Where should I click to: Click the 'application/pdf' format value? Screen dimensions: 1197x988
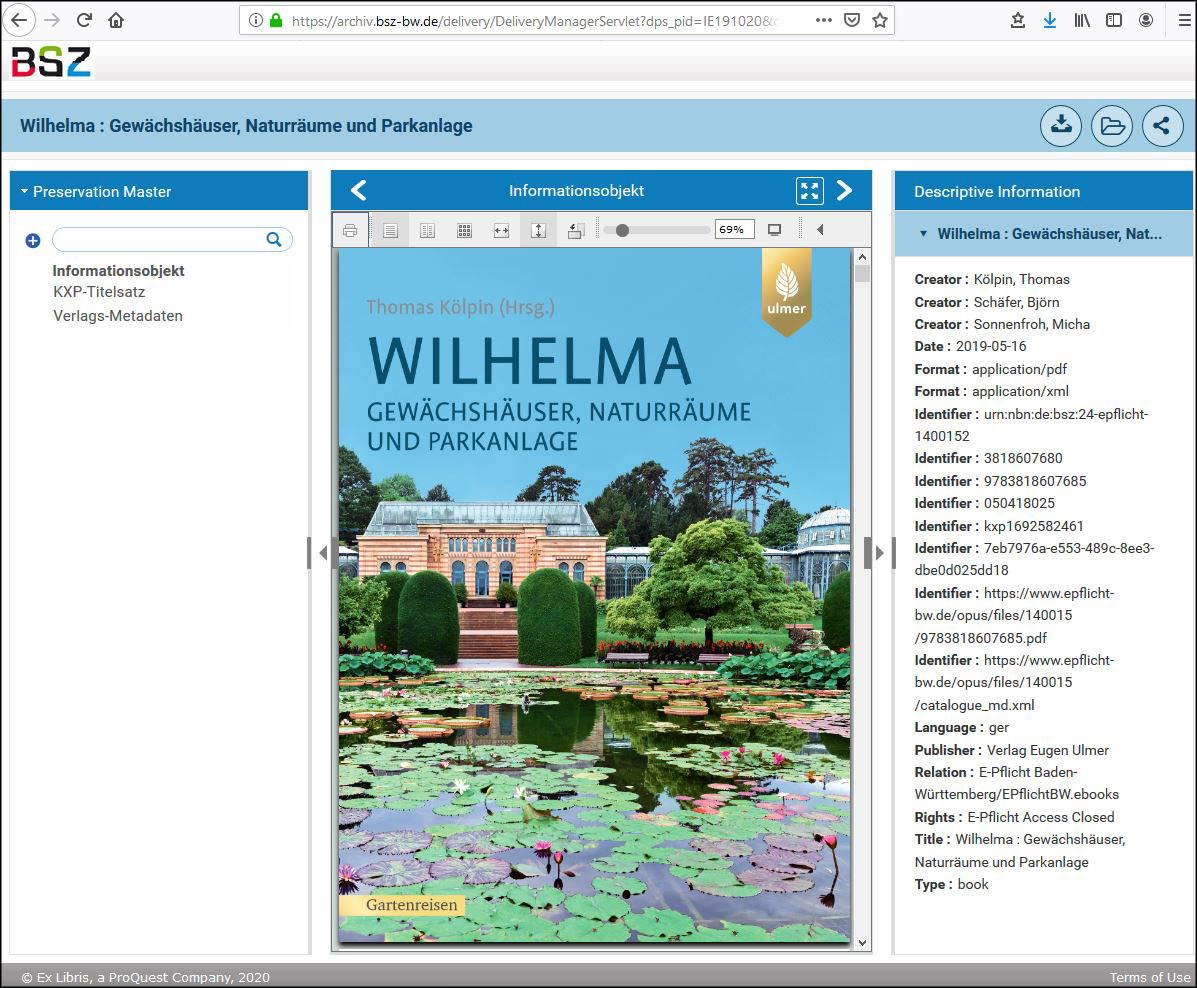(1019, 370)
